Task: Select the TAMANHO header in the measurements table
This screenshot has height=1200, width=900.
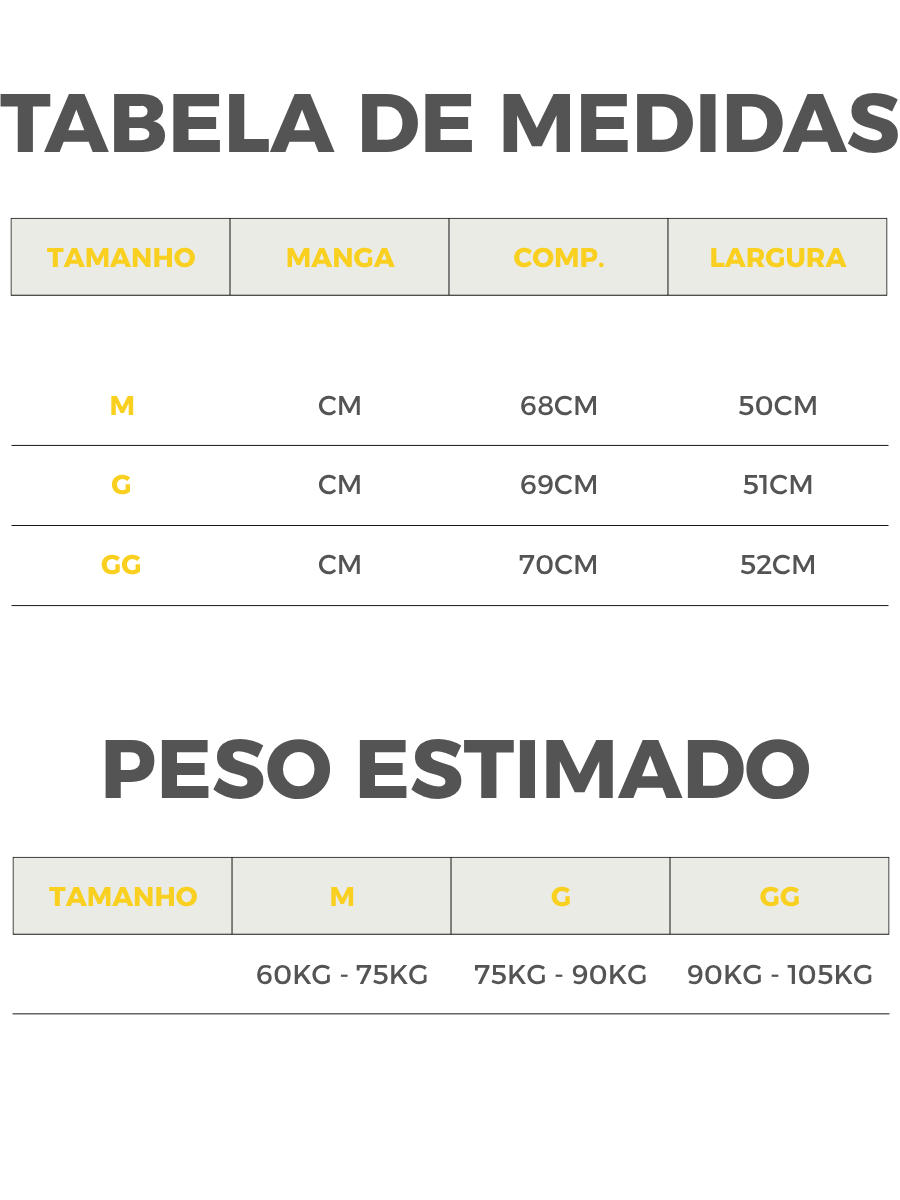Action: coord(121,258)
